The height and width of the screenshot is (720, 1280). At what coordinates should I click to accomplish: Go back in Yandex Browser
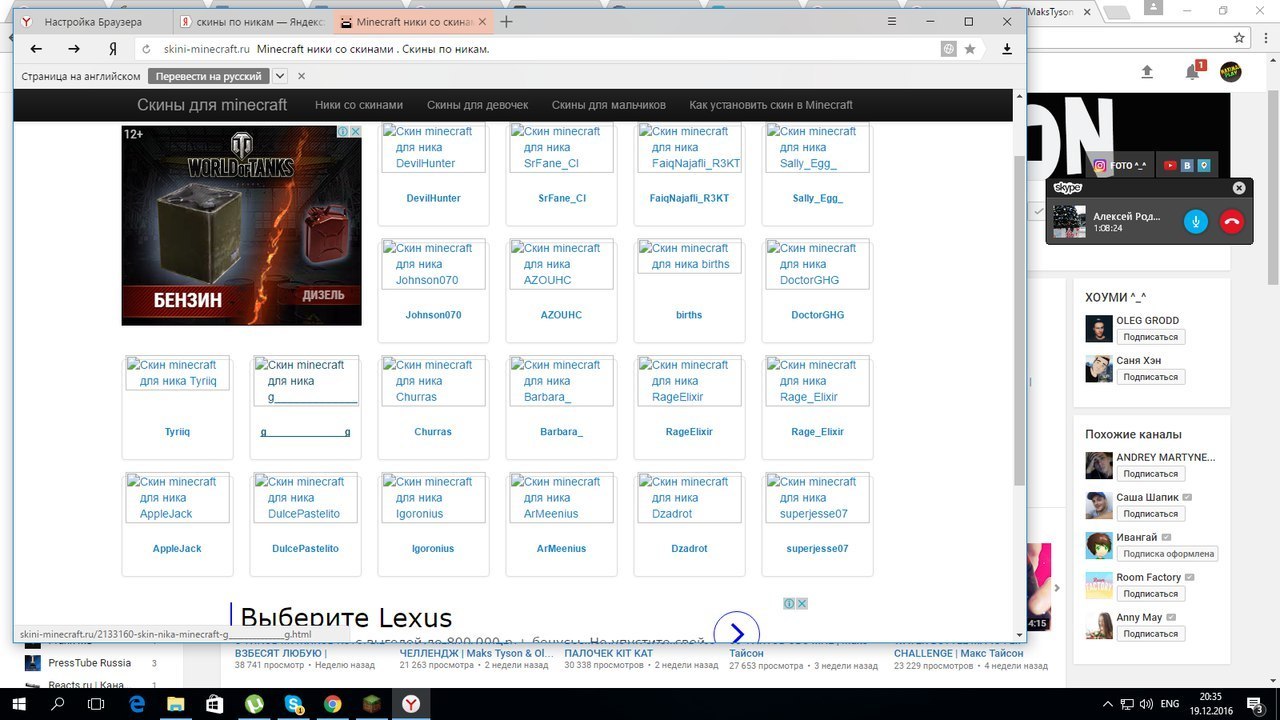coord(36,49)
